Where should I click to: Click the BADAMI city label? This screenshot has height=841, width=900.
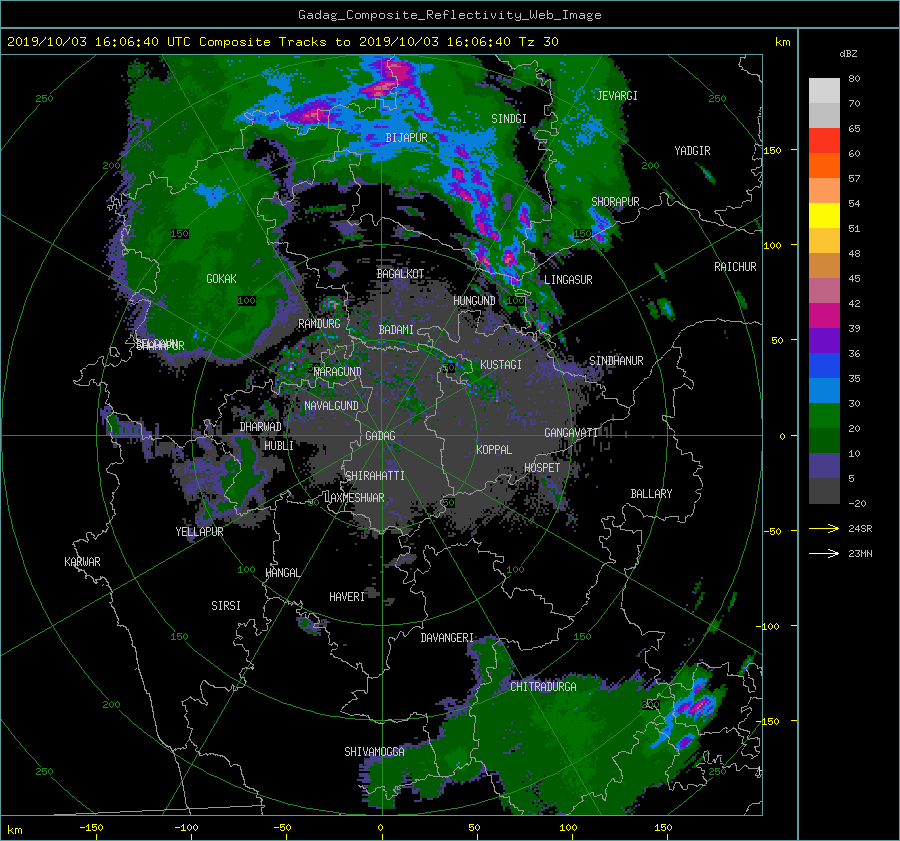396,330
